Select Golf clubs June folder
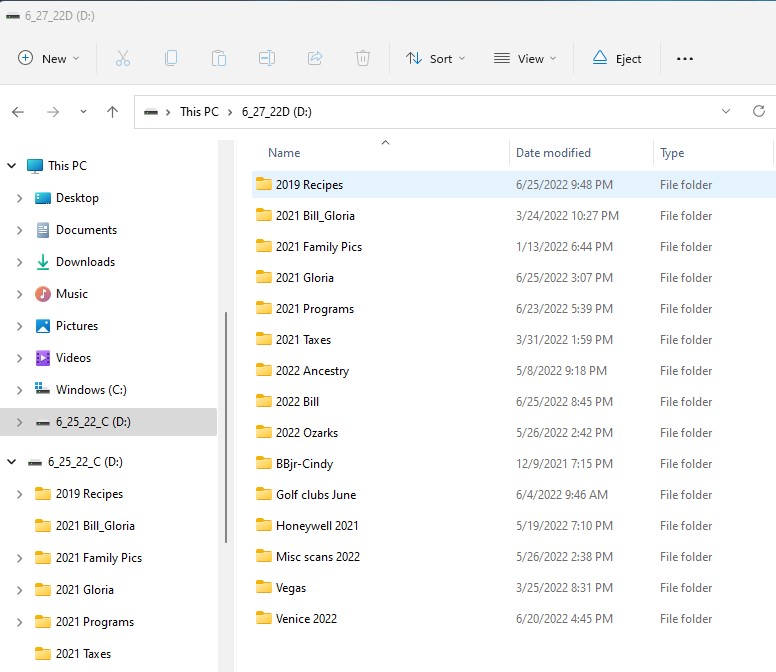The width and height of the screenshot is (776, 672). (316, 495)
